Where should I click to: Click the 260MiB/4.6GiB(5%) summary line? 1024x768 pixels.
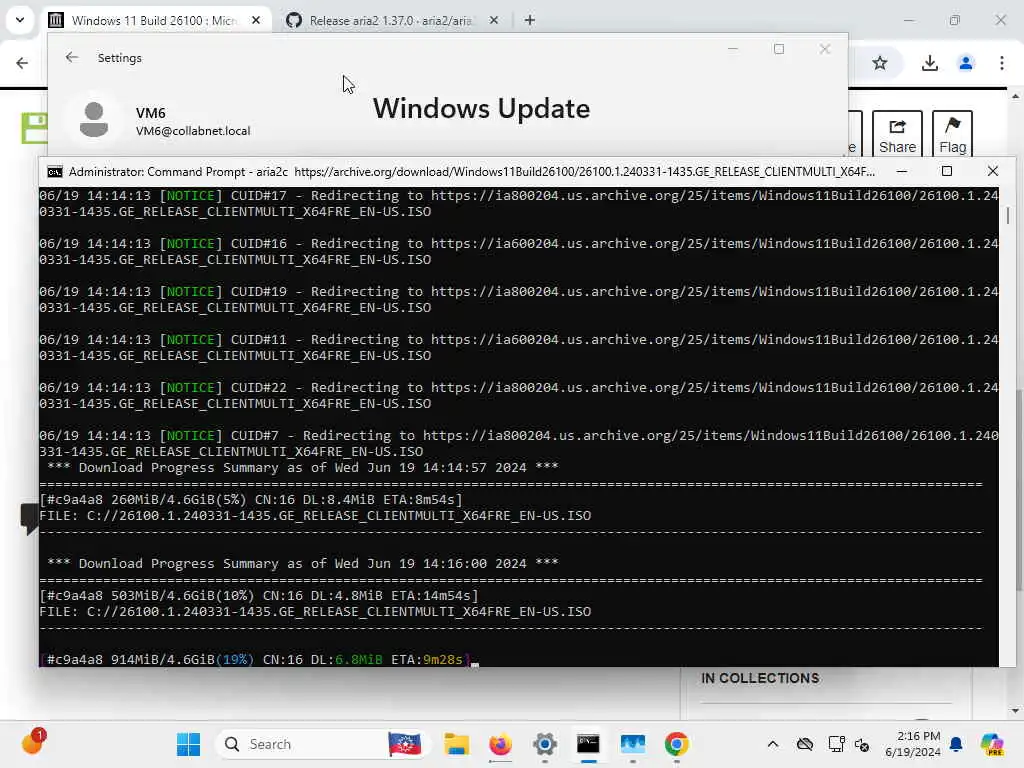click(251, 499)
